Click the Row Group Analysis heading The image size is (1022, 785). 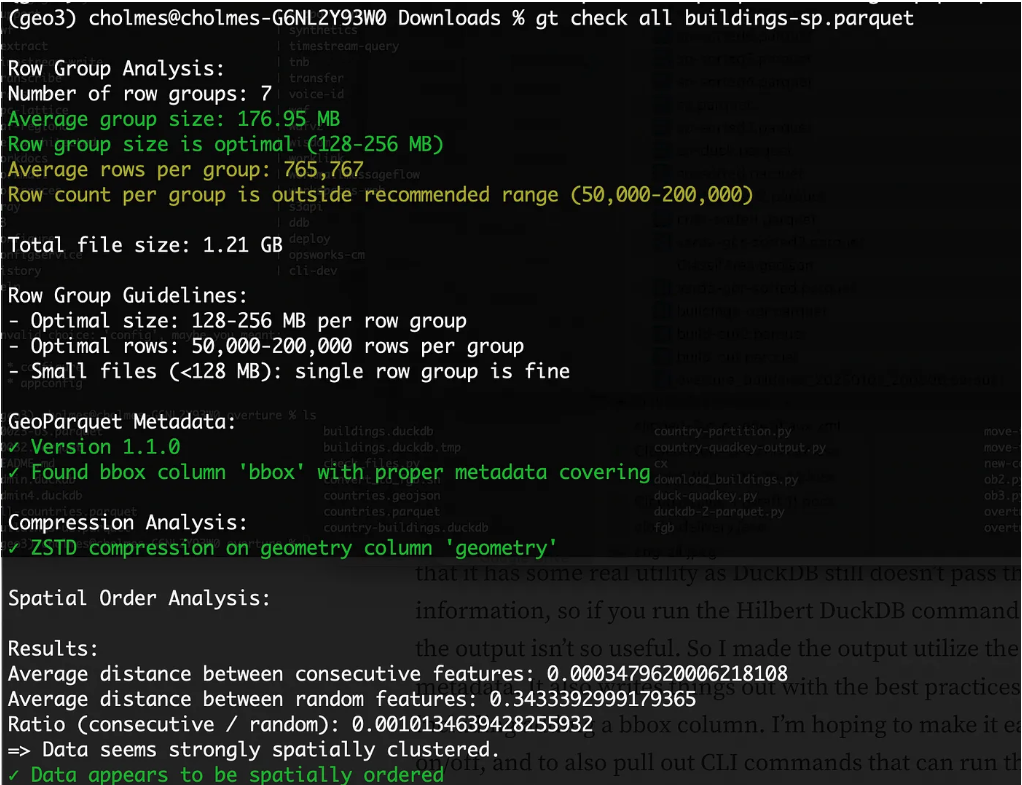coord(116,69)
